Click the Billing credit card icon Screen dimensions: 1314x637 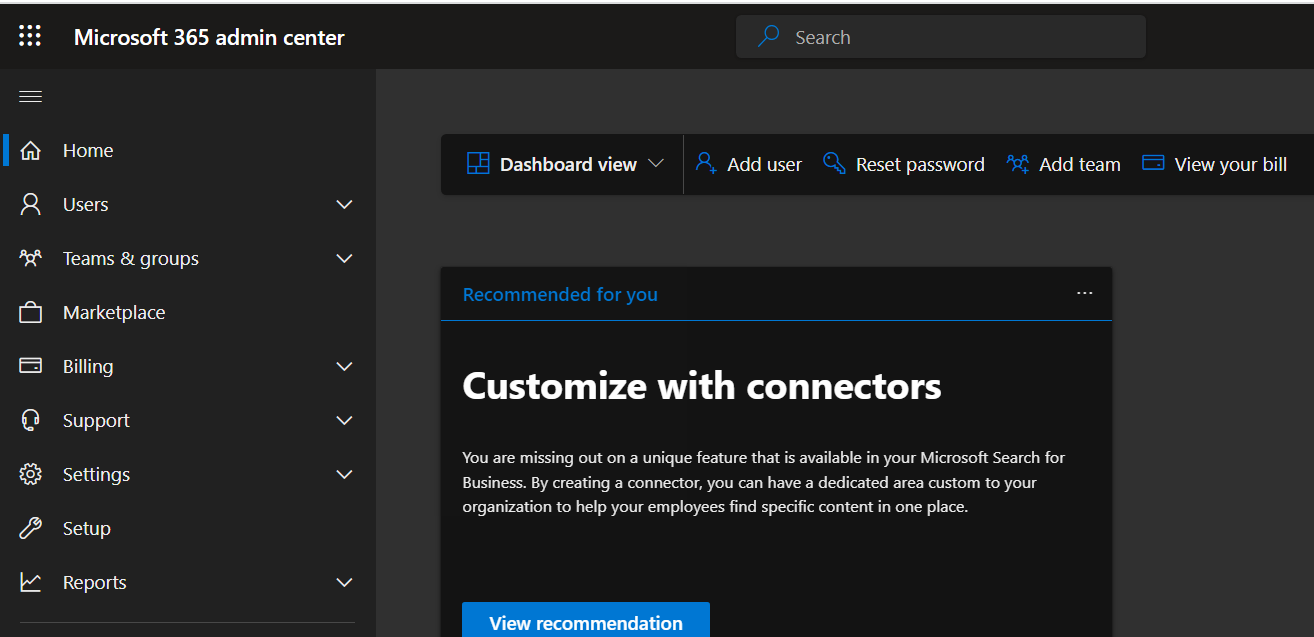pyautogui.click(x=31, y=366)
